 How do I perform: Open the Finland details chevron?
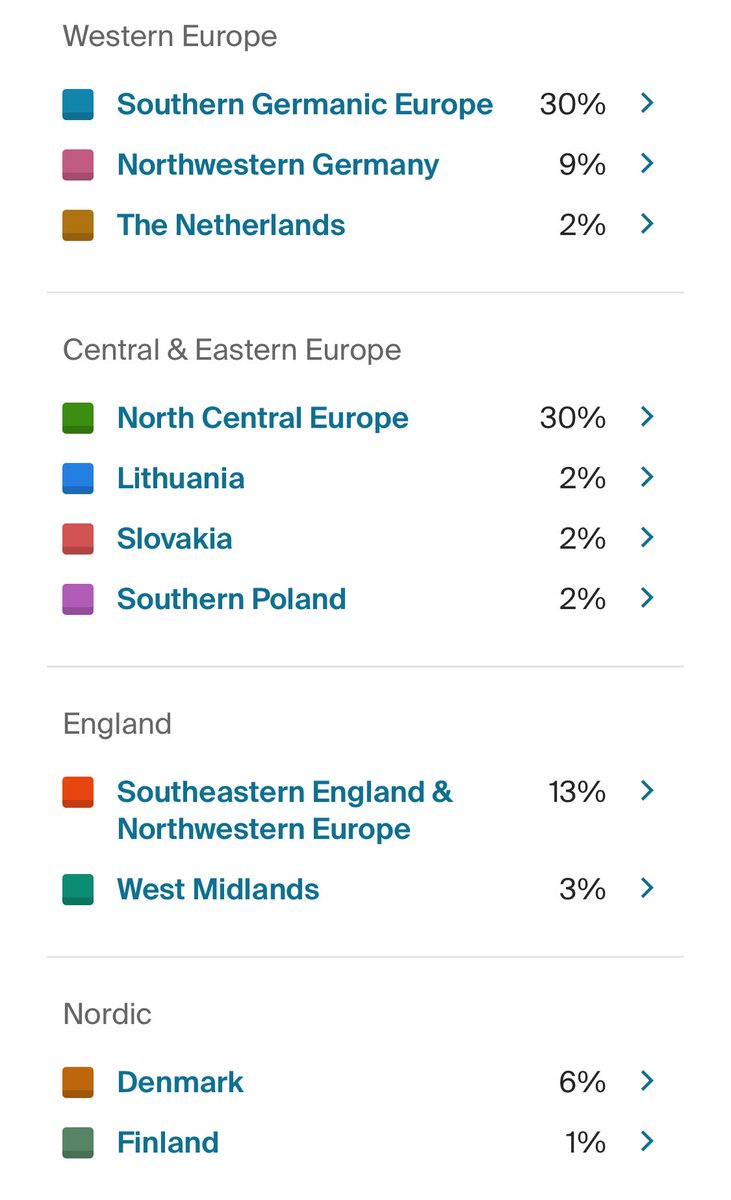click(647, 1141)
